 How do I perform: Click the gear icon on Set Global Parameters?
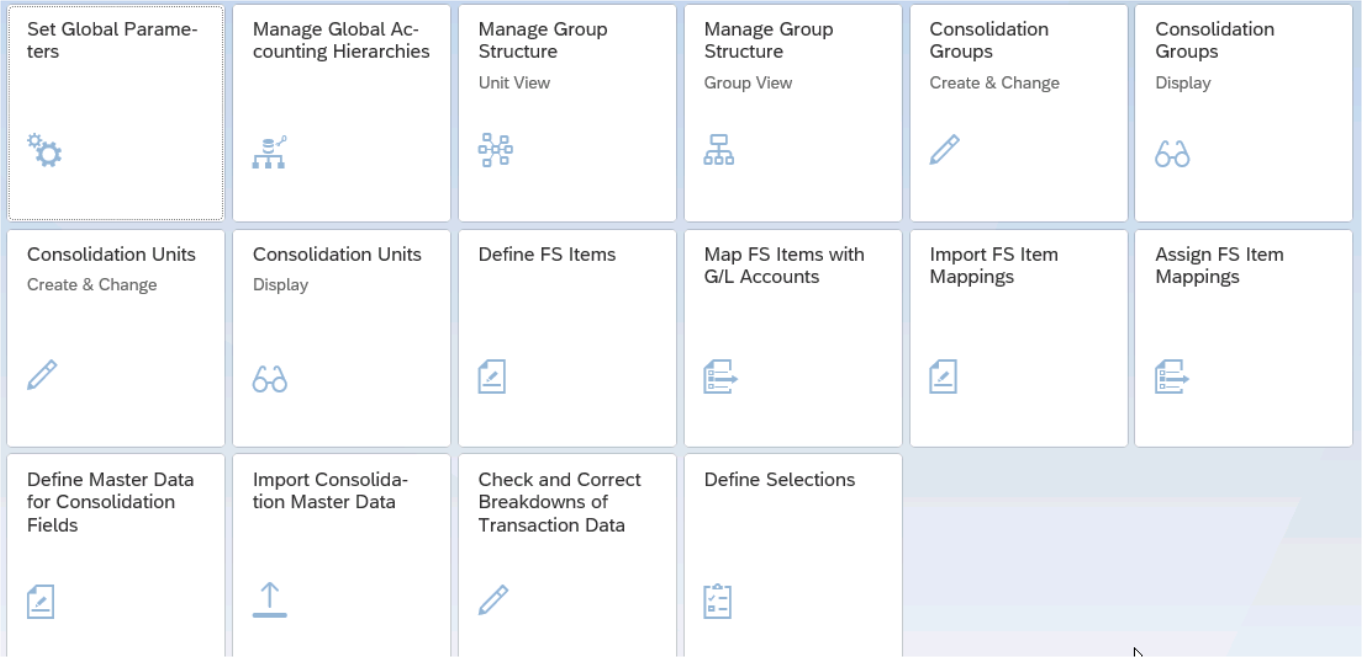tap(44, 150)
